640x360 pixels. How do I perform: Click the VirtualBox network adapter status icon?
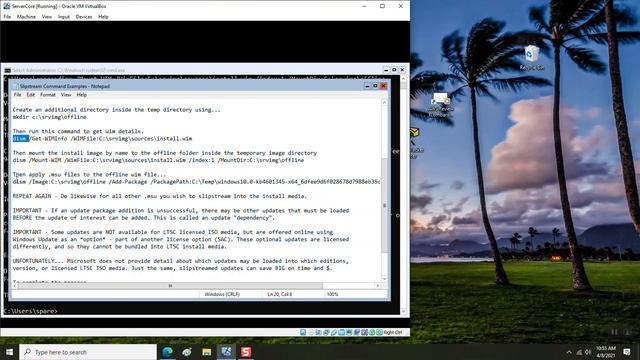(x=326, y=332)
